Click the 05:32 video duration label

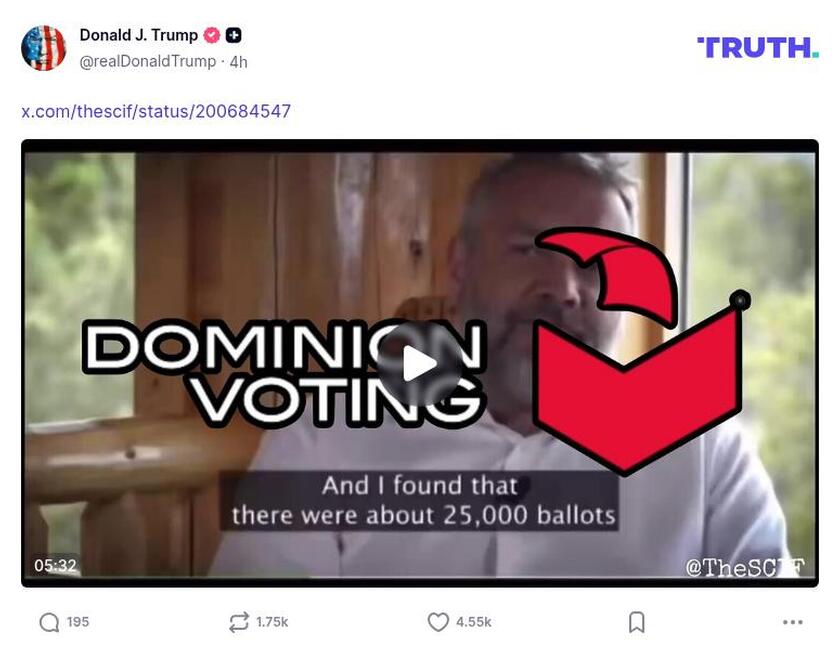click(x=55, y=564)
